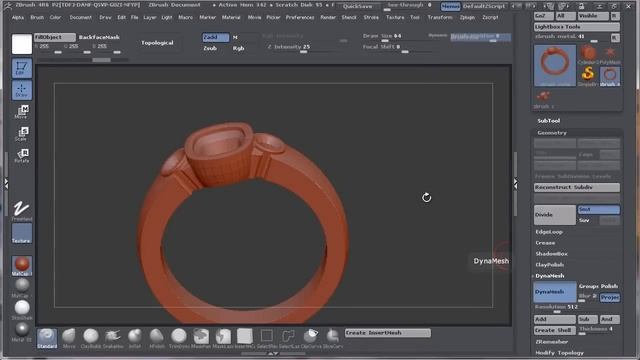Toggle the Topological option
This screenshot has width=640, height=360.
157,43
